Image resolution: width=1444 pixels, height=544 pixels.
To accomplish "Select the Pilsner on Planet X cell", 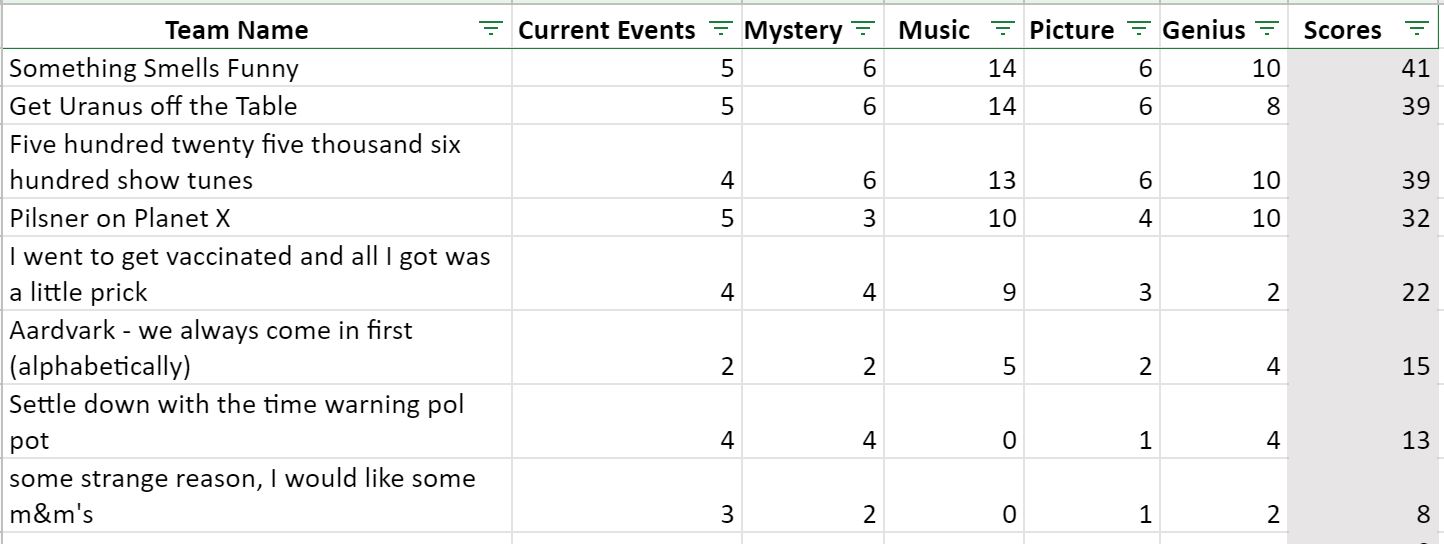I will [x=120, y=218].
